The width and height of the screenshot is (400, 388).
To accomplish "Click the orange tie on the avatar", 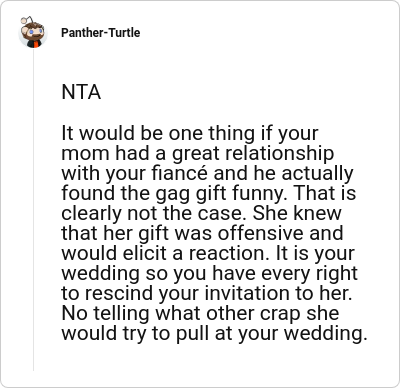I will 35,44.
